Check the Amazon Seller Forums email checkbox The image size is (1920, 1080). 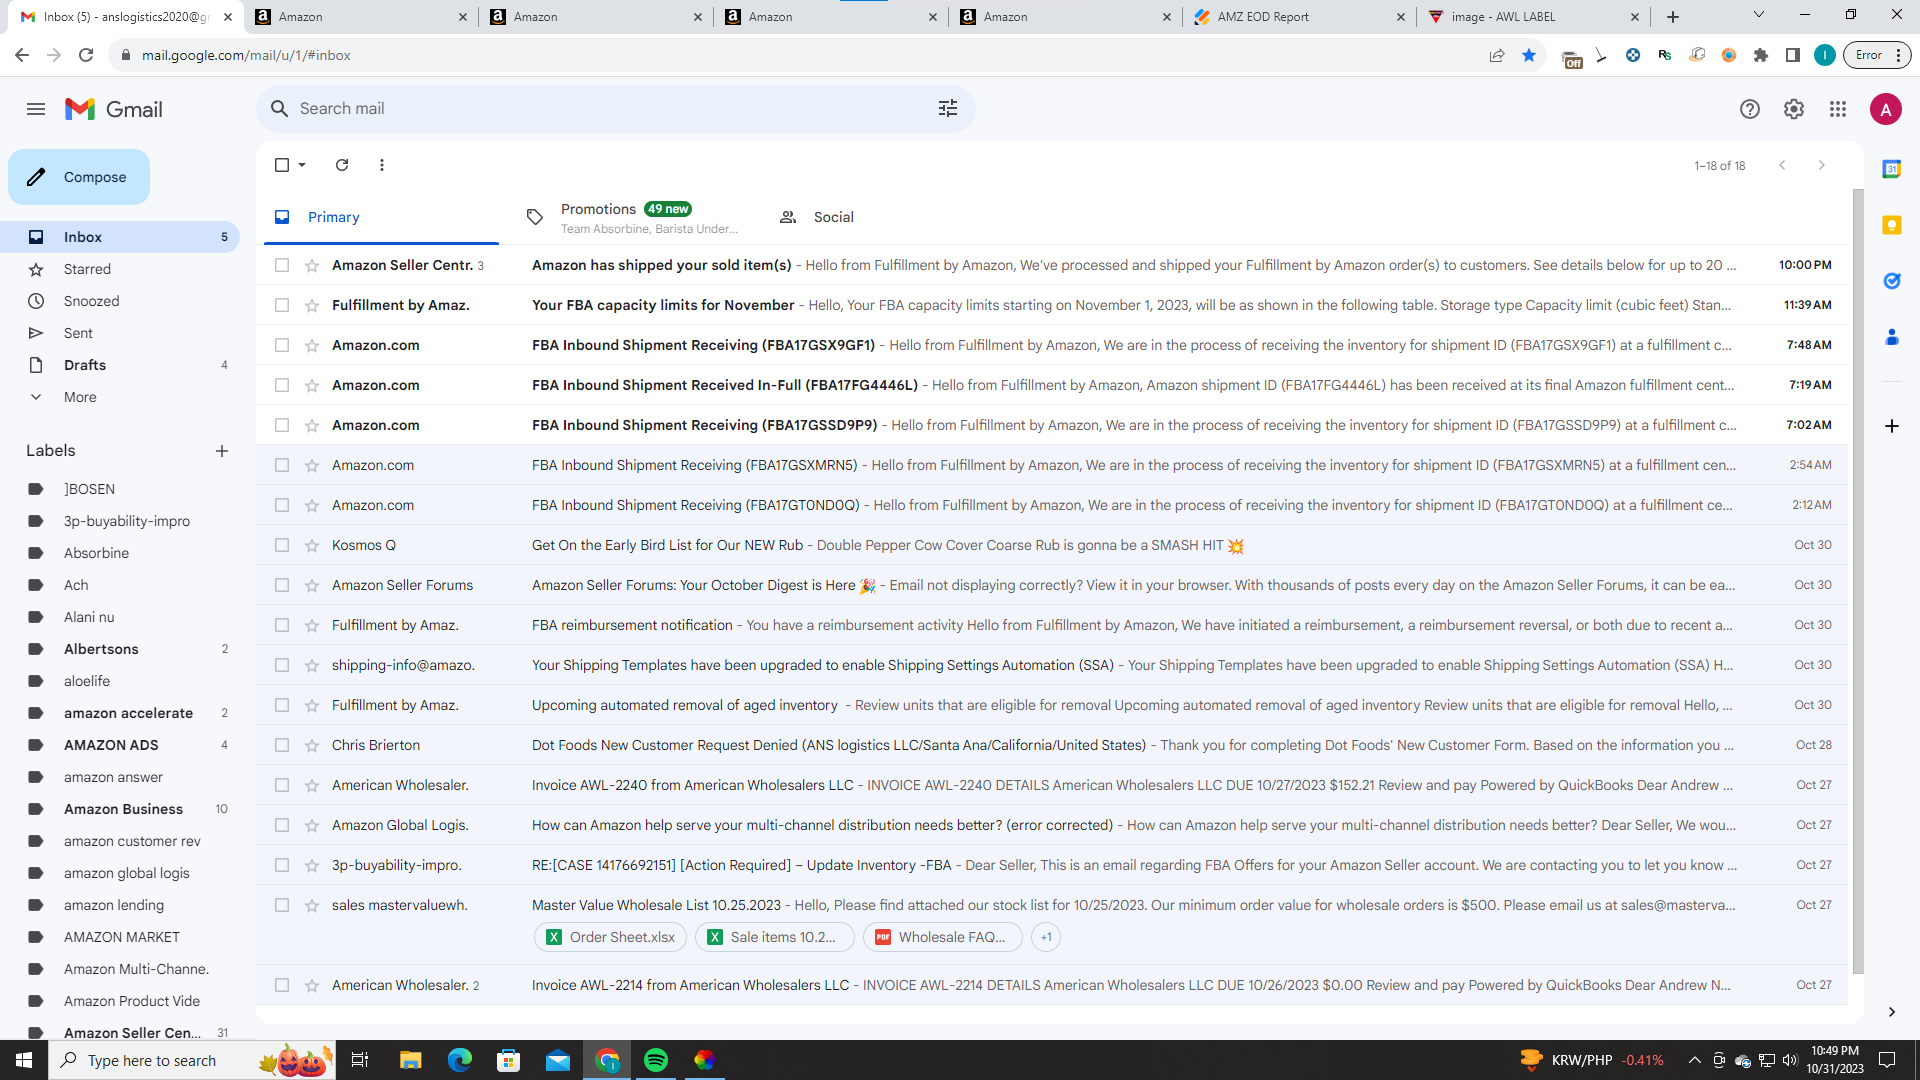[282, 585]
